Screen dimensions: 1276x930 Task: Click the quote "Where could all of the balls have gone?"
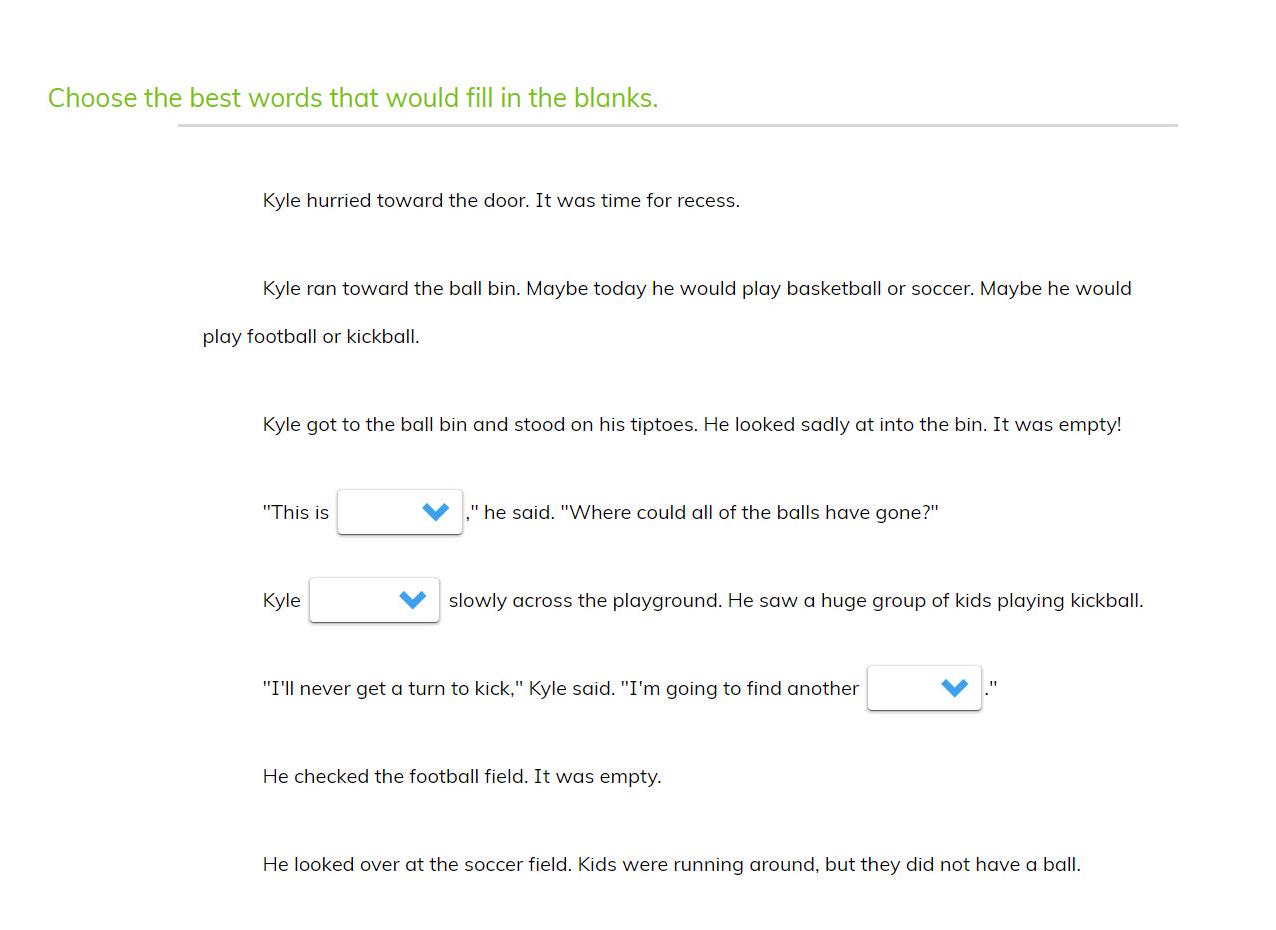[x=749, y=512]
